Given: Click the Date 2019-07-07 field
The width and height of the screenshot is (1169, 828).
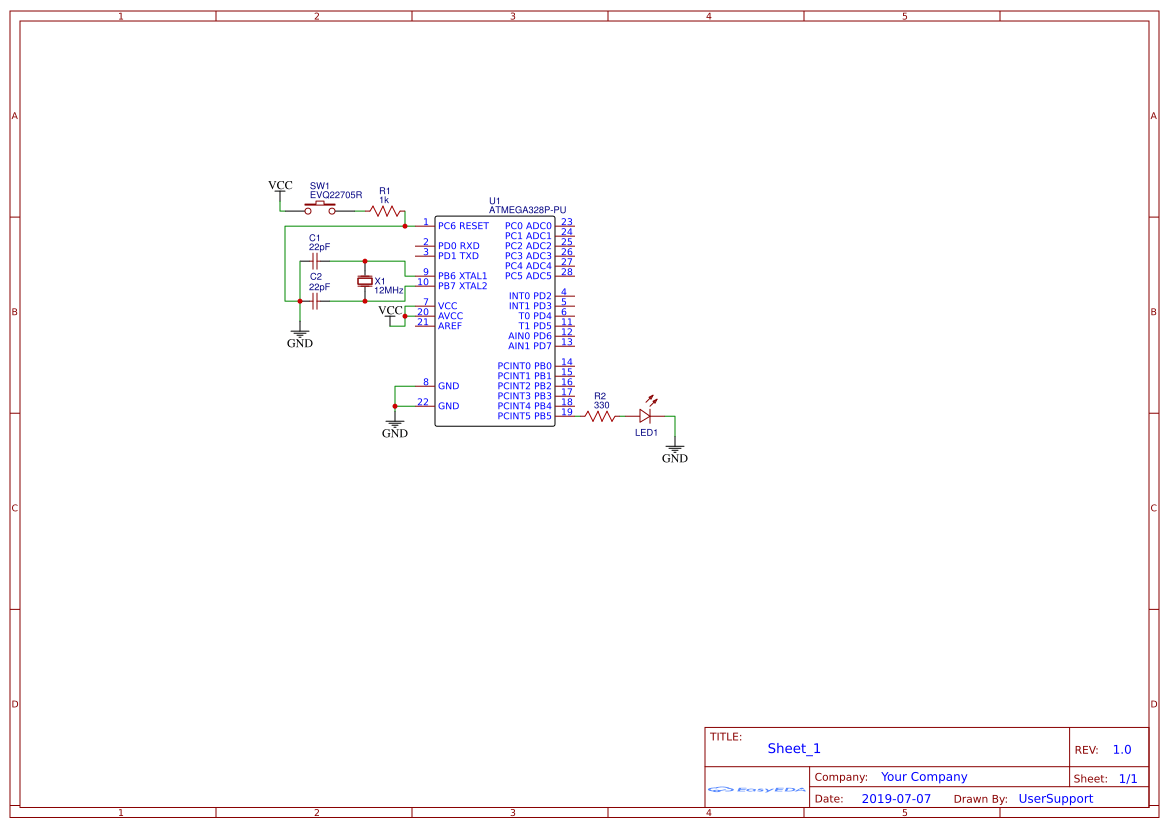Looking at the screenshot, I should pyautogui.click(x=898, y=799).
